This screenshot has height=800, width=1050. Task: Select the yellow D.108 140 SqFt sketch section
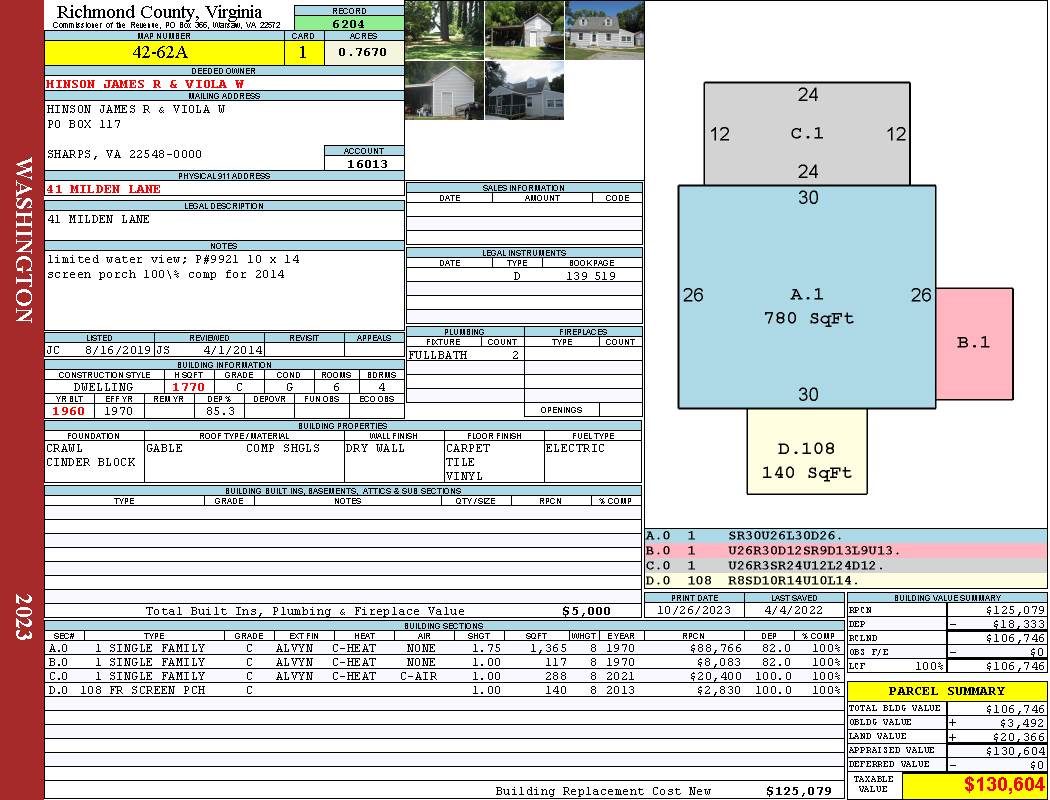pyautogui.click(x=807, y=460)
